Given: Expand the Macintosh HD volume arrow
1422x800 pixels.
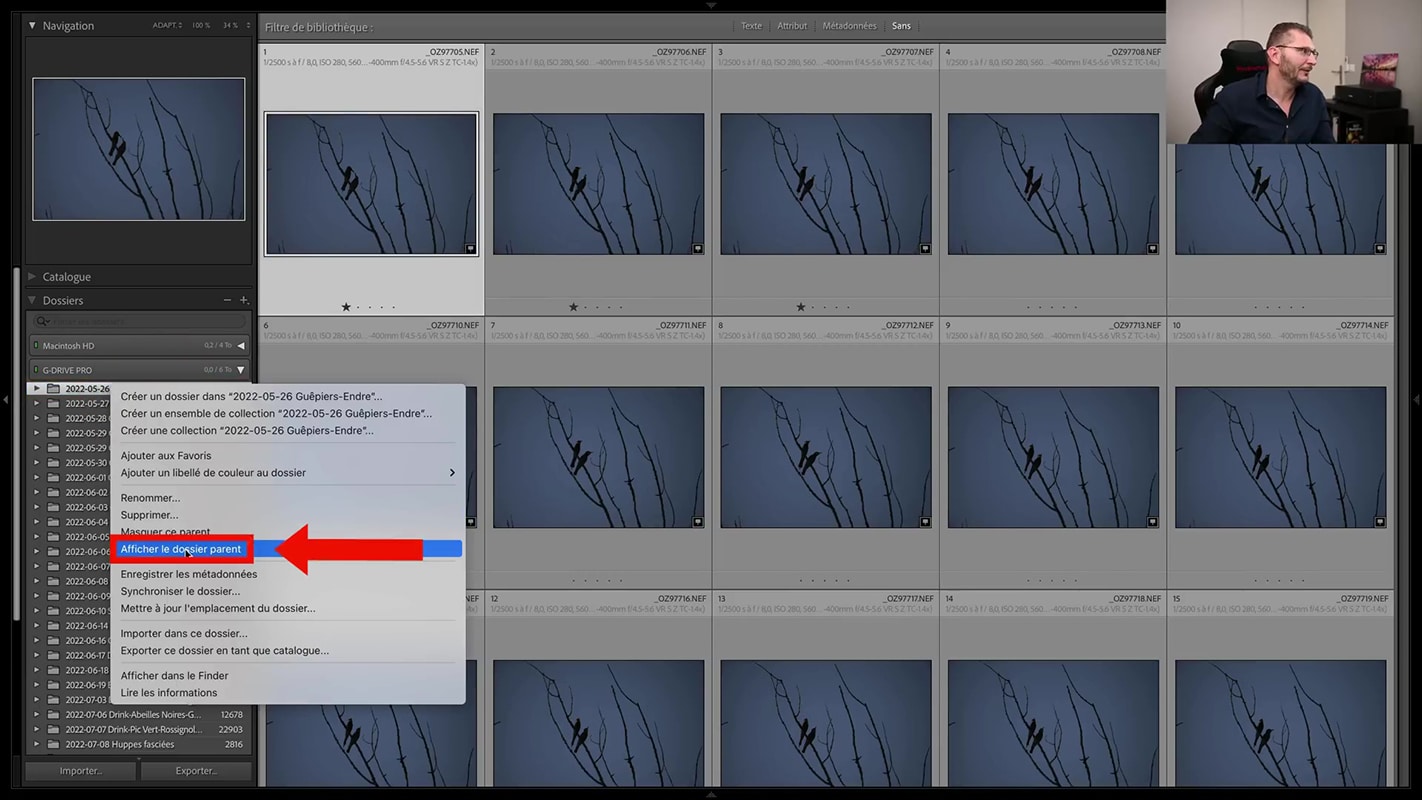Looking at the screenshot, I should [x=240, y=346].
